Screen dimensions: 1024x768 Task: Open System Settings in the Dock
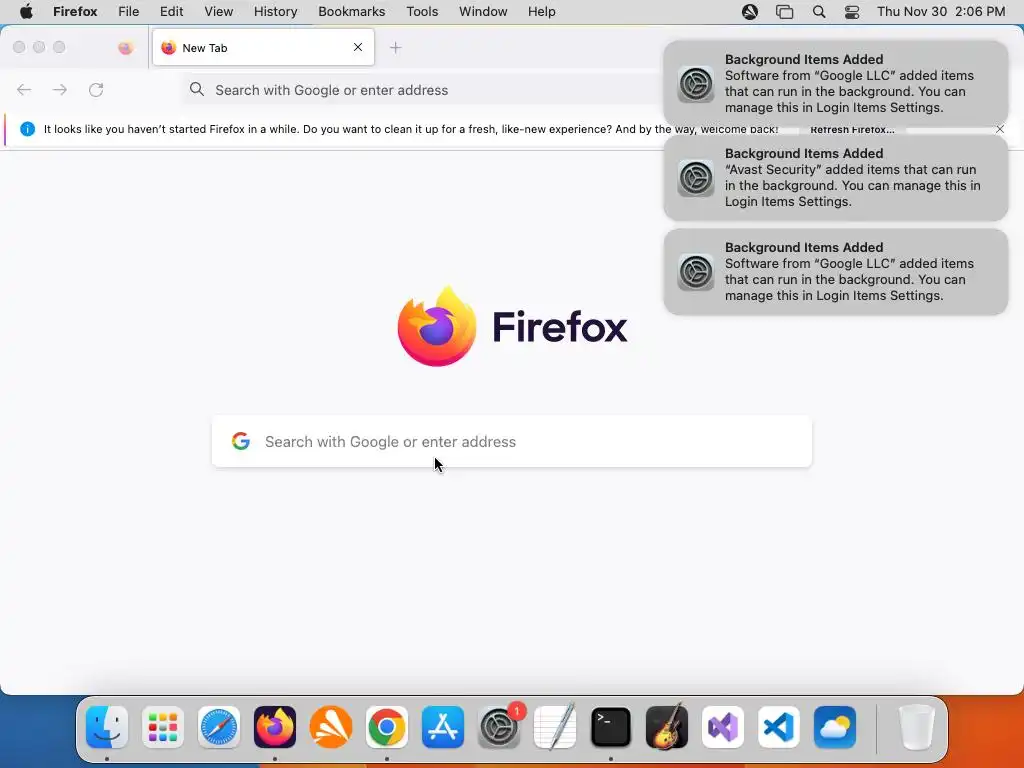click(500, 727)
